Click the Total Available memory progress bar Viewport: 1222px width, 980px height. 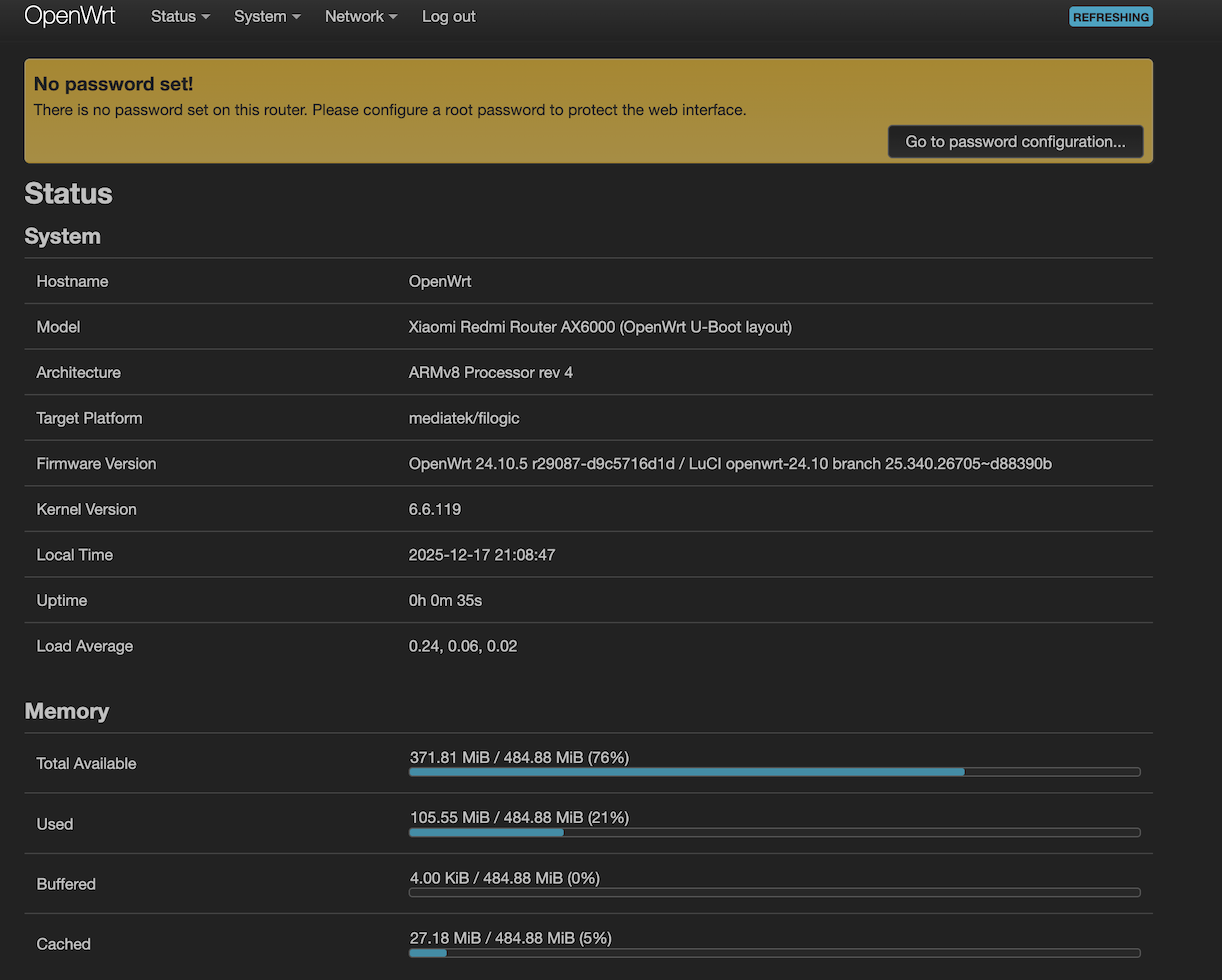click(x=774, y=772)
